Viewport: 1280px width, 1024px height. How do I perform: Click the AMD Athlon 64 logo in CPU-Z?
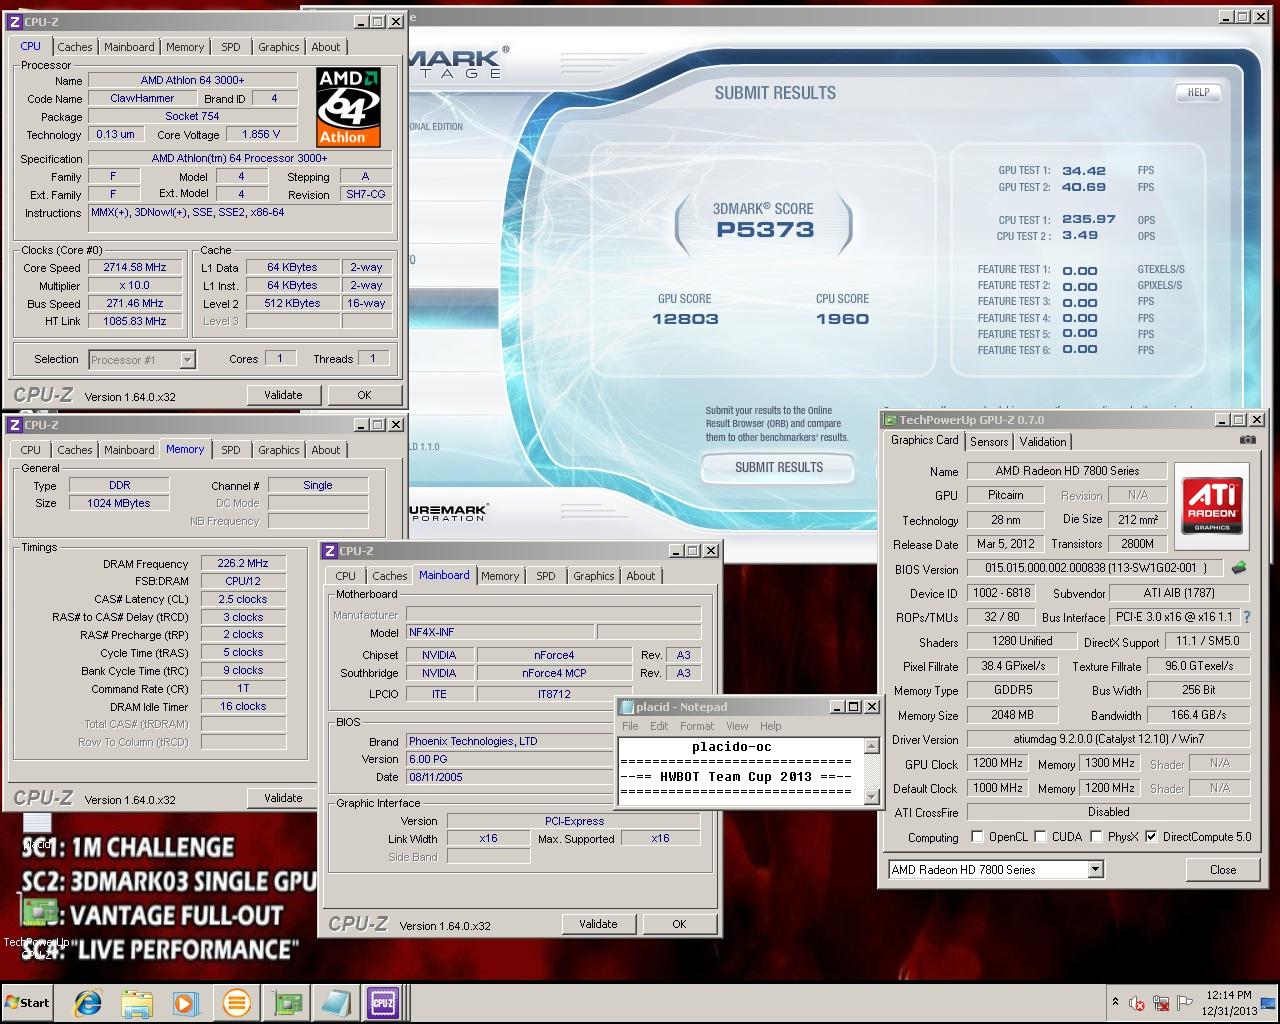coord(348,107)
